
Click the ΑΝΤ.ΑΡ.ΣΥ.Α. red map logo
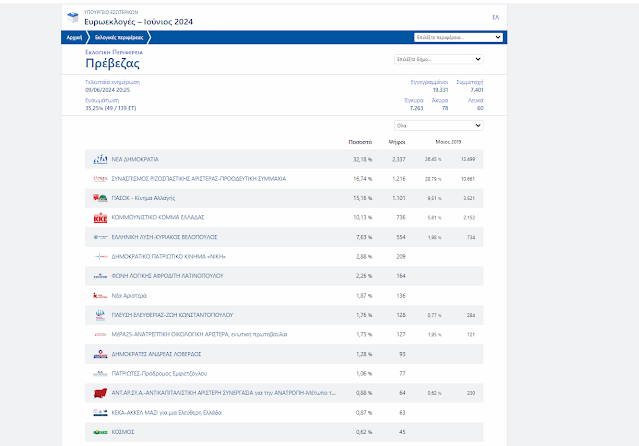(x=100, y=393)
